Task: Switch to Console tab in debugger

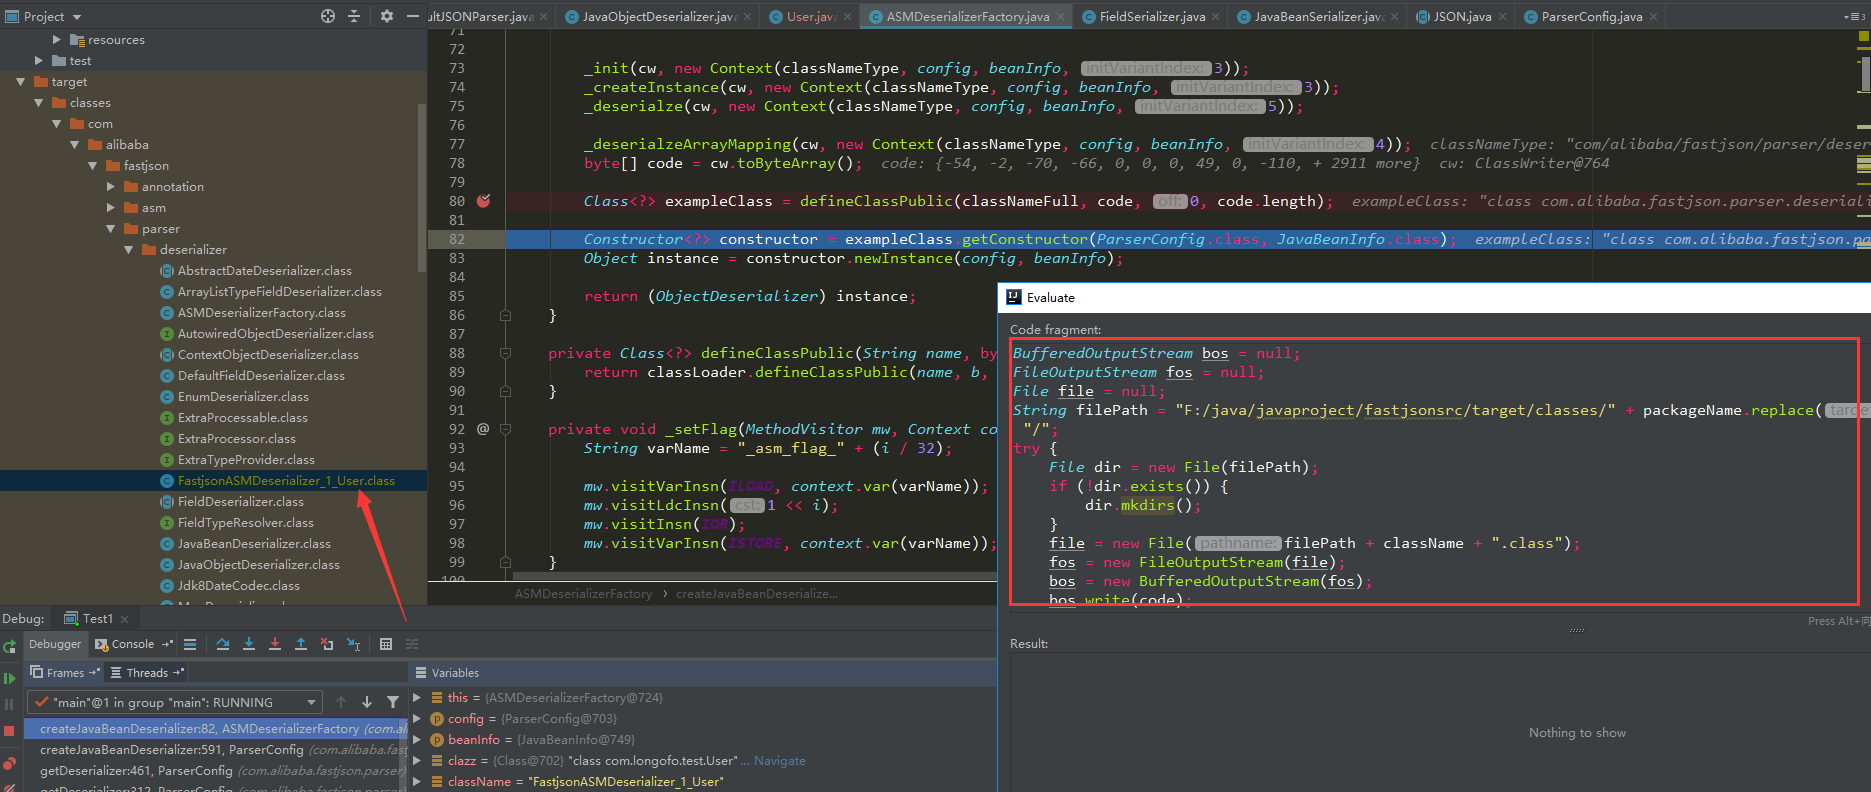Action: [133, 644]
